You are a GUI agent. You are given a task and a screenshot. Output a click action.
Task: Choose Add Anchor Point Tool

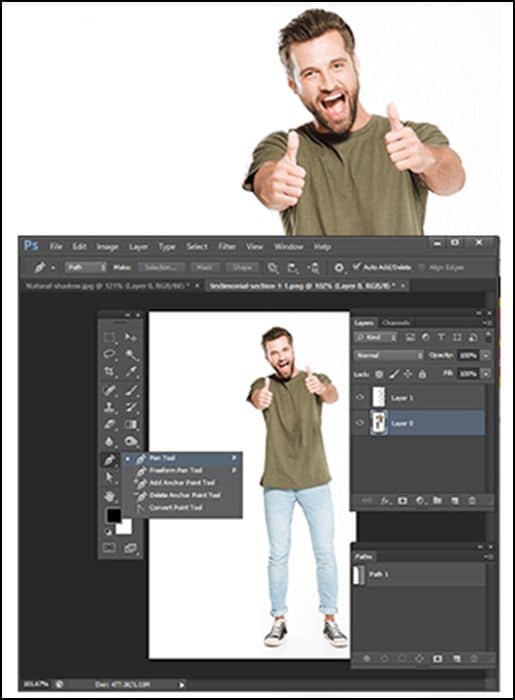pos(183,483)
